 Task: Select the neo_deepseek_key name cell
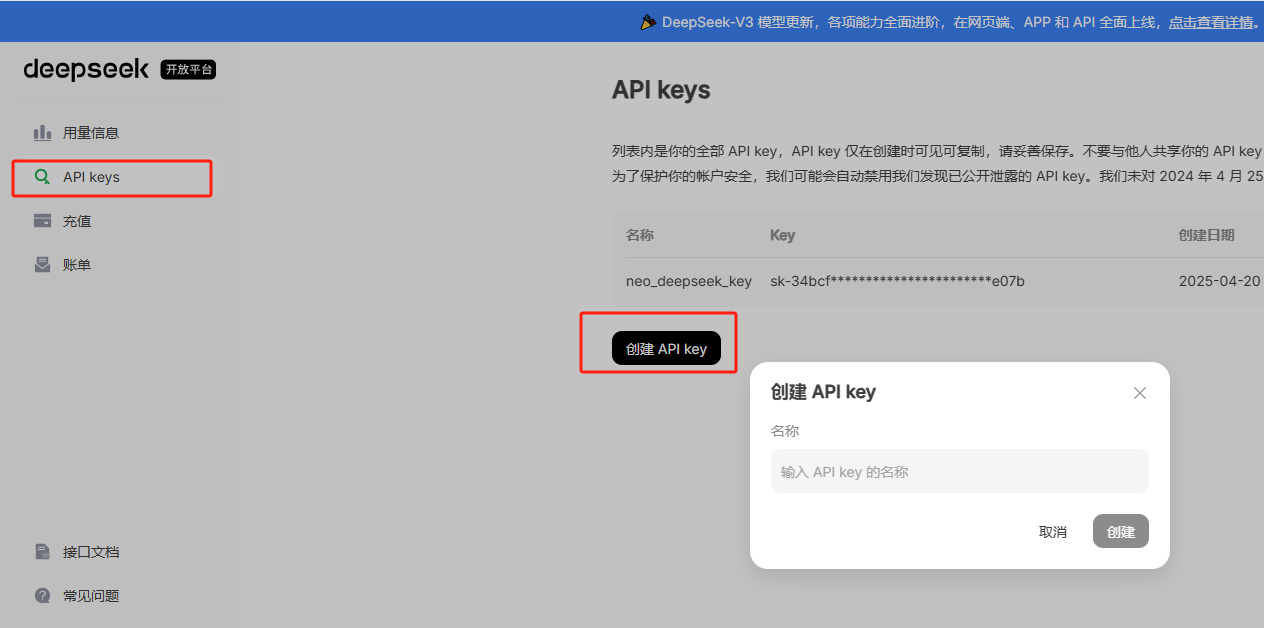click(689, 281)
